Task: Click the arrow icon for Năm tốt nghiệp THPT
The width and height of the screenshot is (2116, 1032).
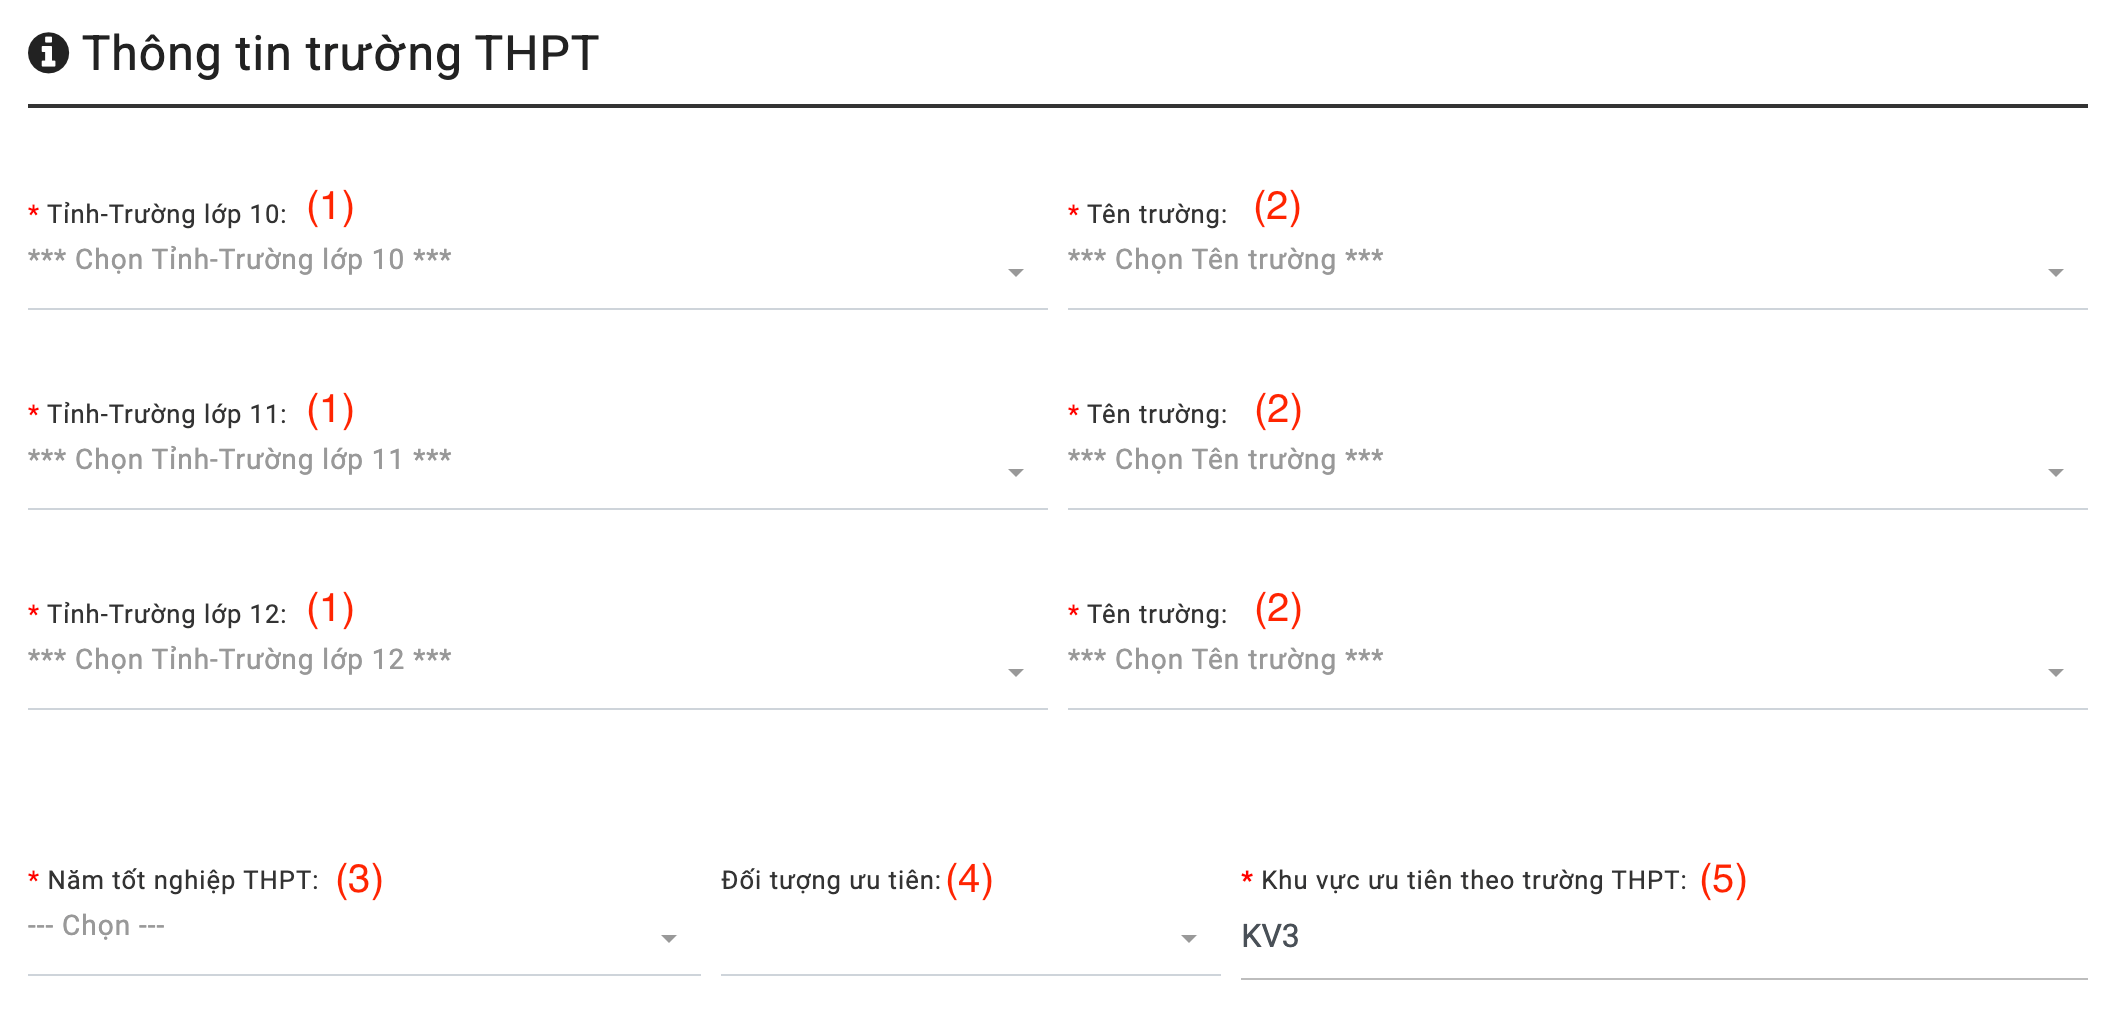Action: 669,939
